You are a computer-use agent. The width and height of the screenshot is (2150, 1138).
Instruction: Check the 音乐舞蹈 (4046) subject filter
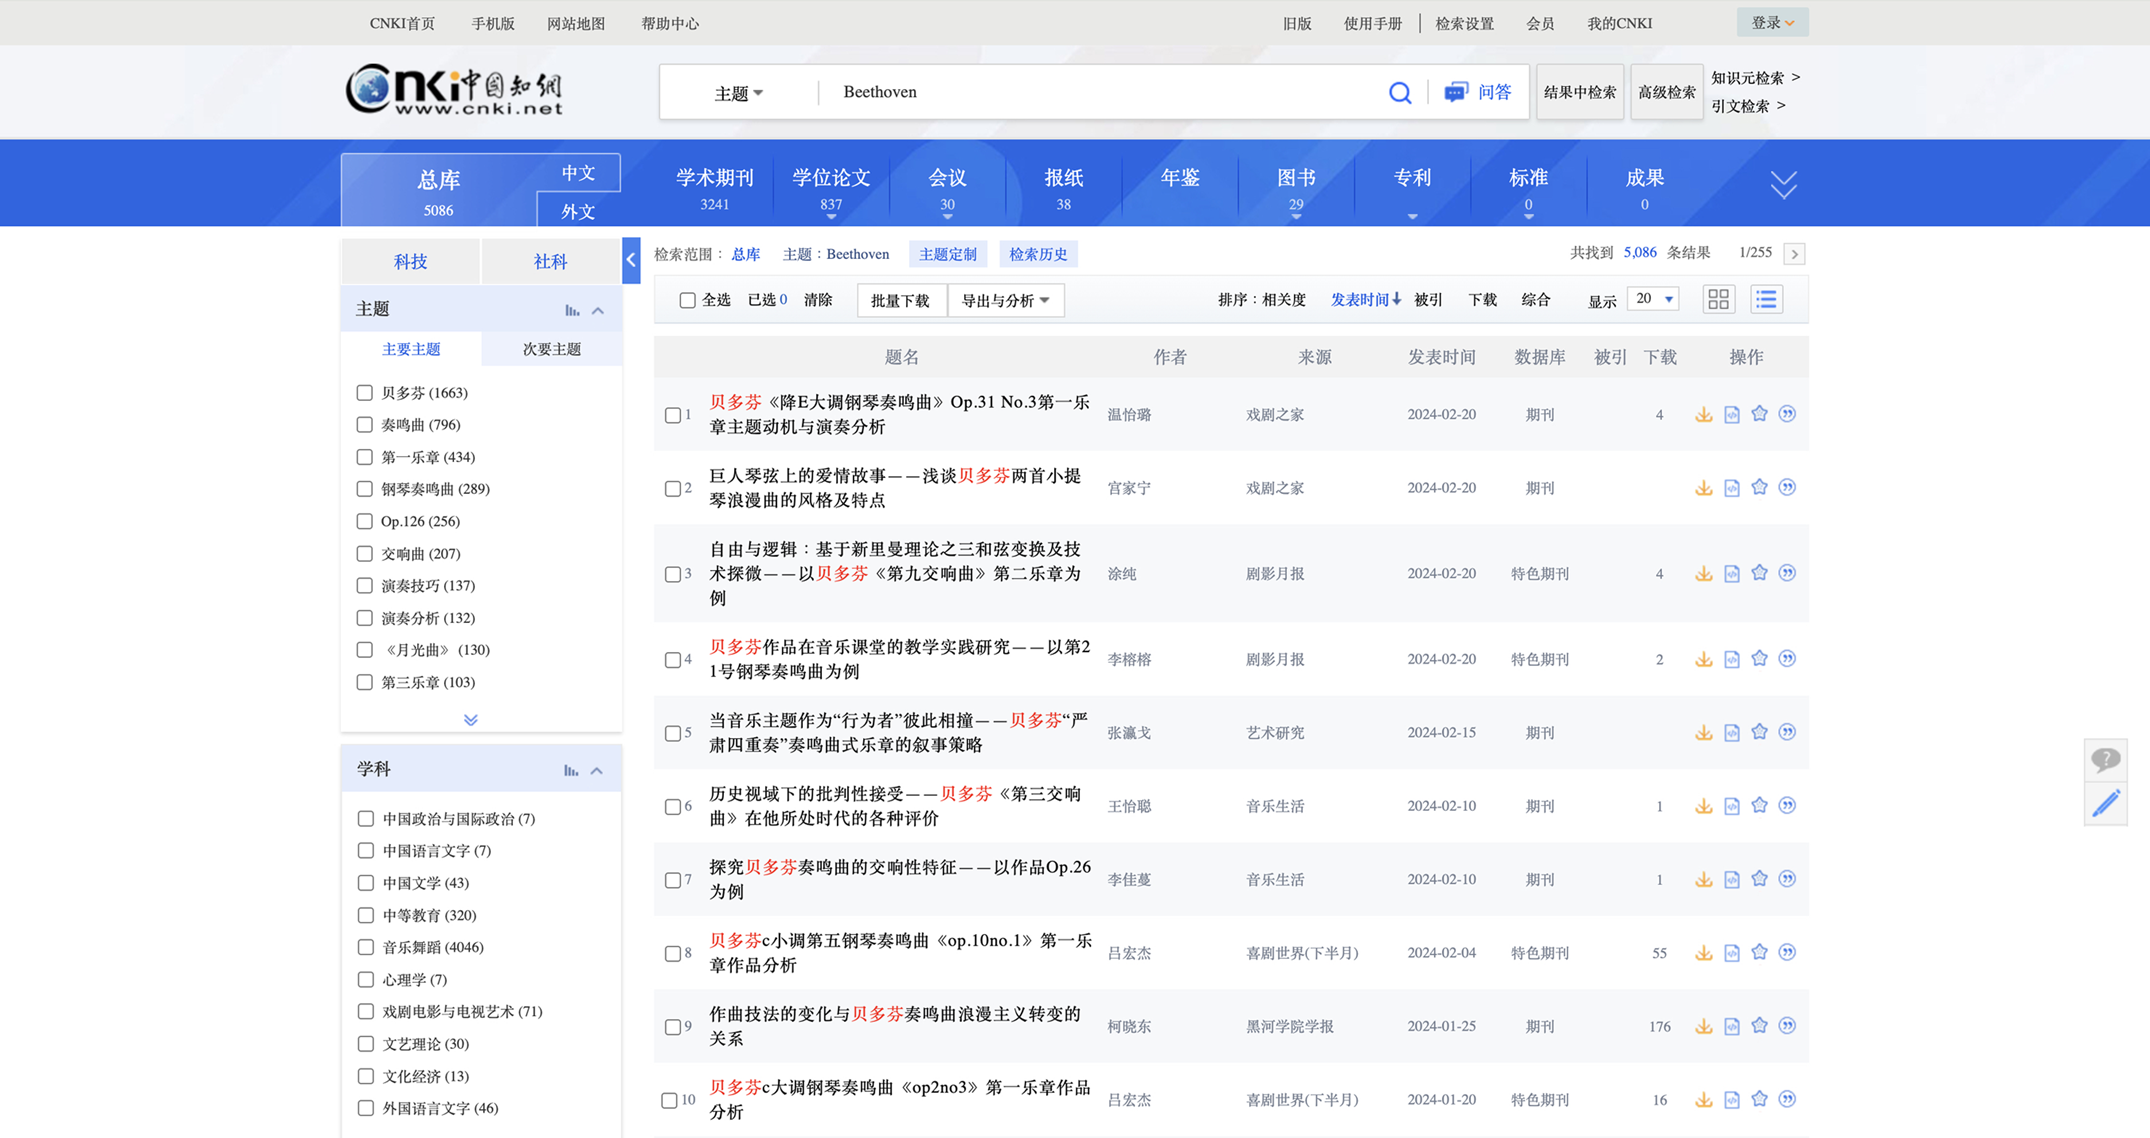click(x=366, y=947)
